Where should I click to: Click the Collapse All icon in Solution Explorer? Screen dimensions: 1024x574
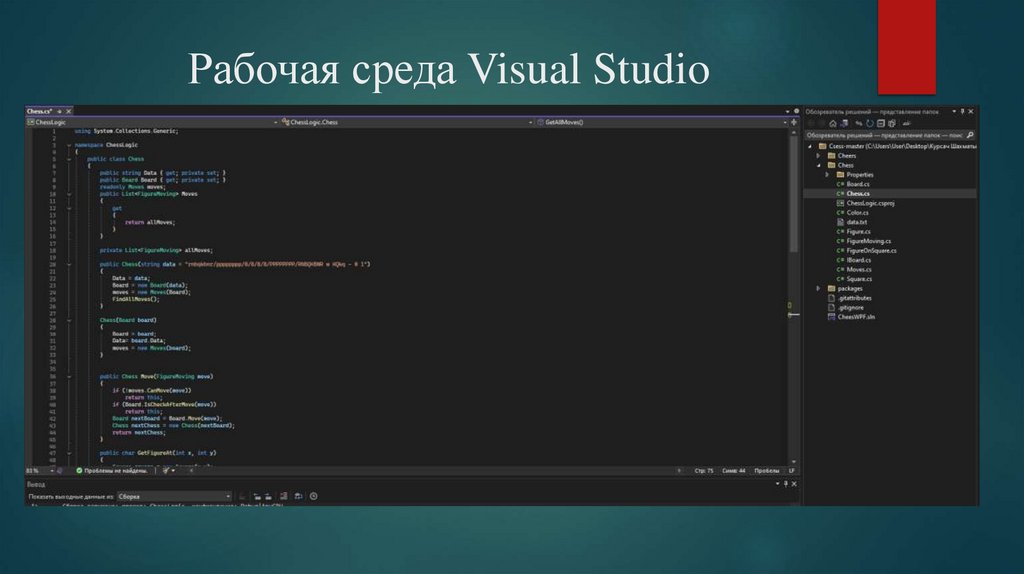pyautogui.click(x=881, y=123)
